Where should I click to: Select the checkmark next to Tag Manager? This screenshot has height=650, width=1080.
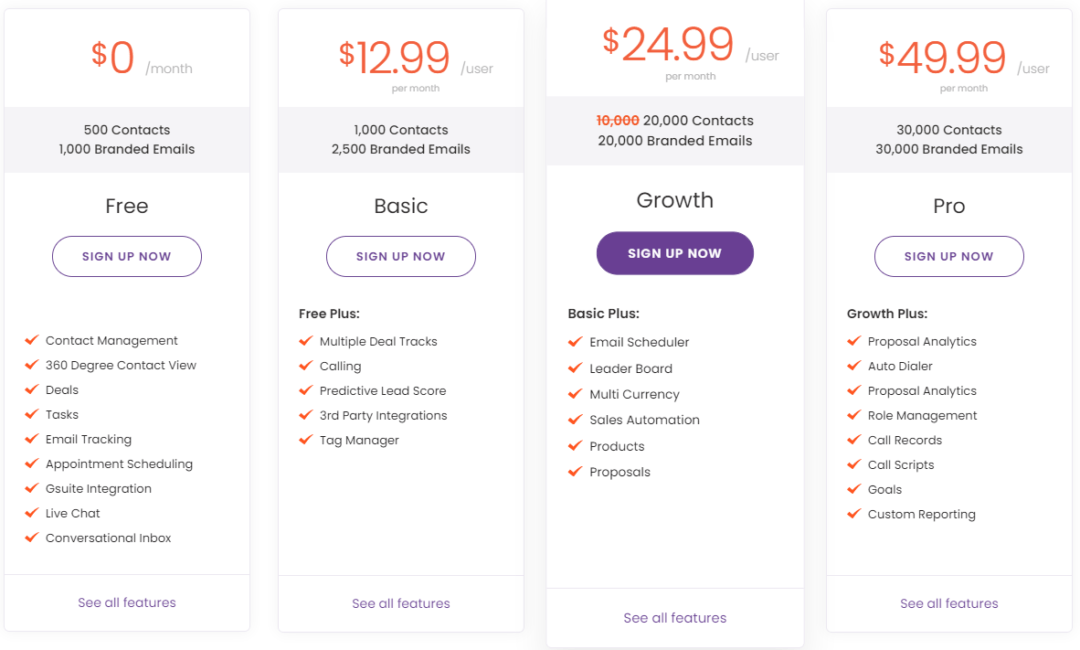tap(305, 440)
